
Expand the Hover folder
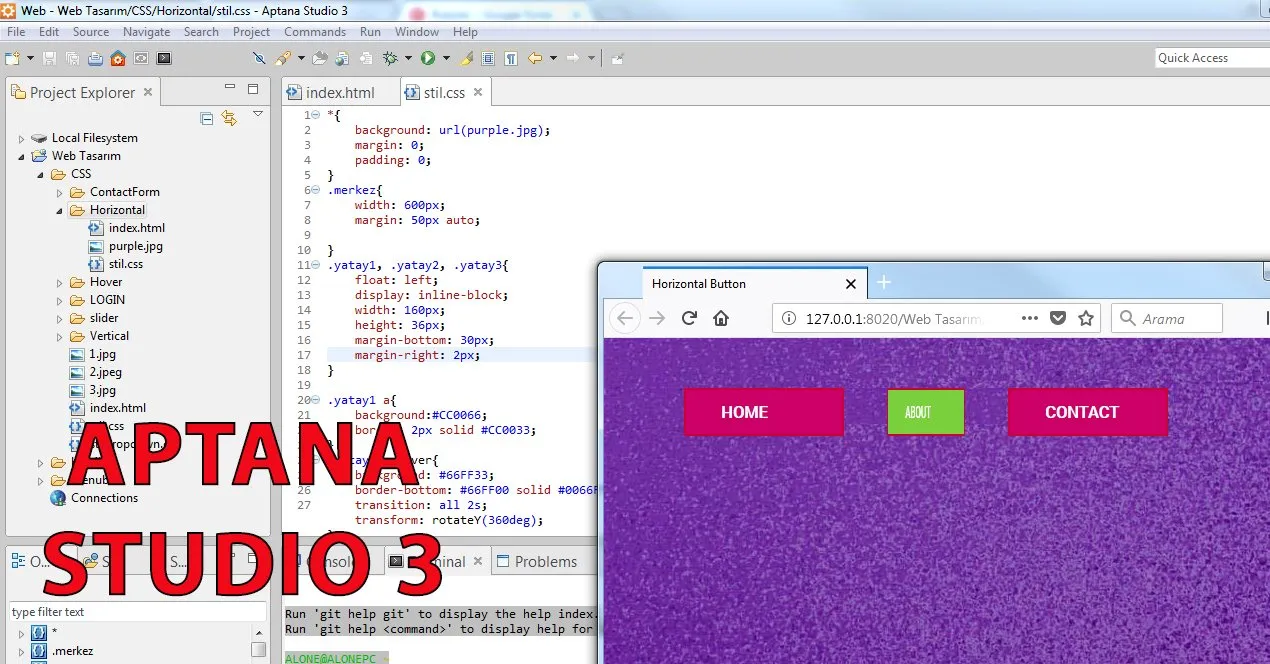pos(59,282)
